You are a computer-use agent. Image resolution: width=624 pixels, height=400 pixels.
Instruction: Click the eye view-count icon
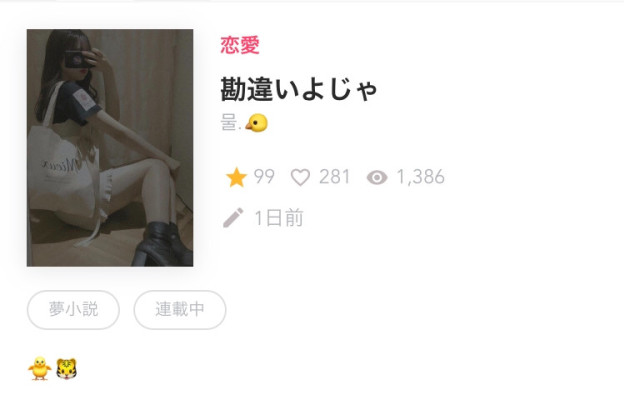coord(377,178)
